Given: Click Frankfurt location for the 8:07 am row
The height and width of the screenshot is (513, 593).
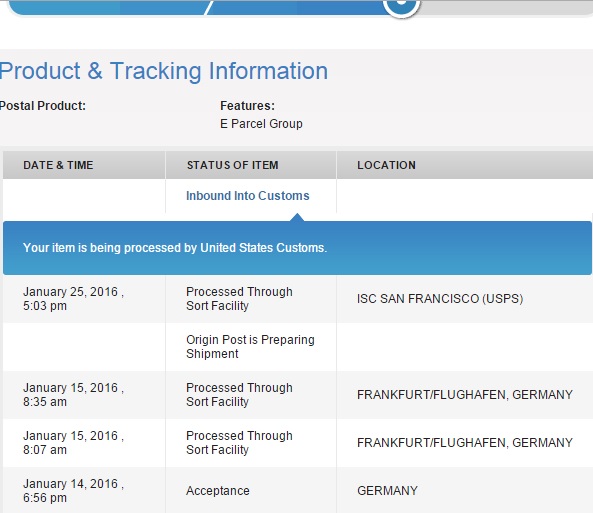Looking at the screenshot, I should click(x=464, y=443).
